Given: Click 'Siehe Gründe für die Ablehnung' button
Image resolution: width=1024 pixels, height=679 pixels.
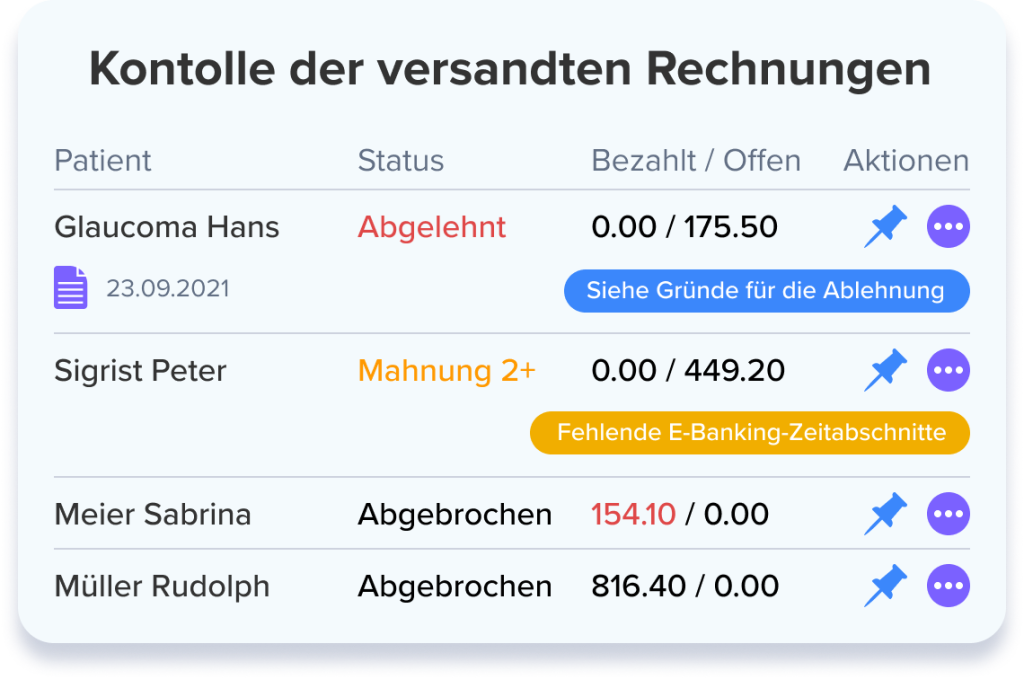Looking at the screenshot, I should [x=766, y=291].
